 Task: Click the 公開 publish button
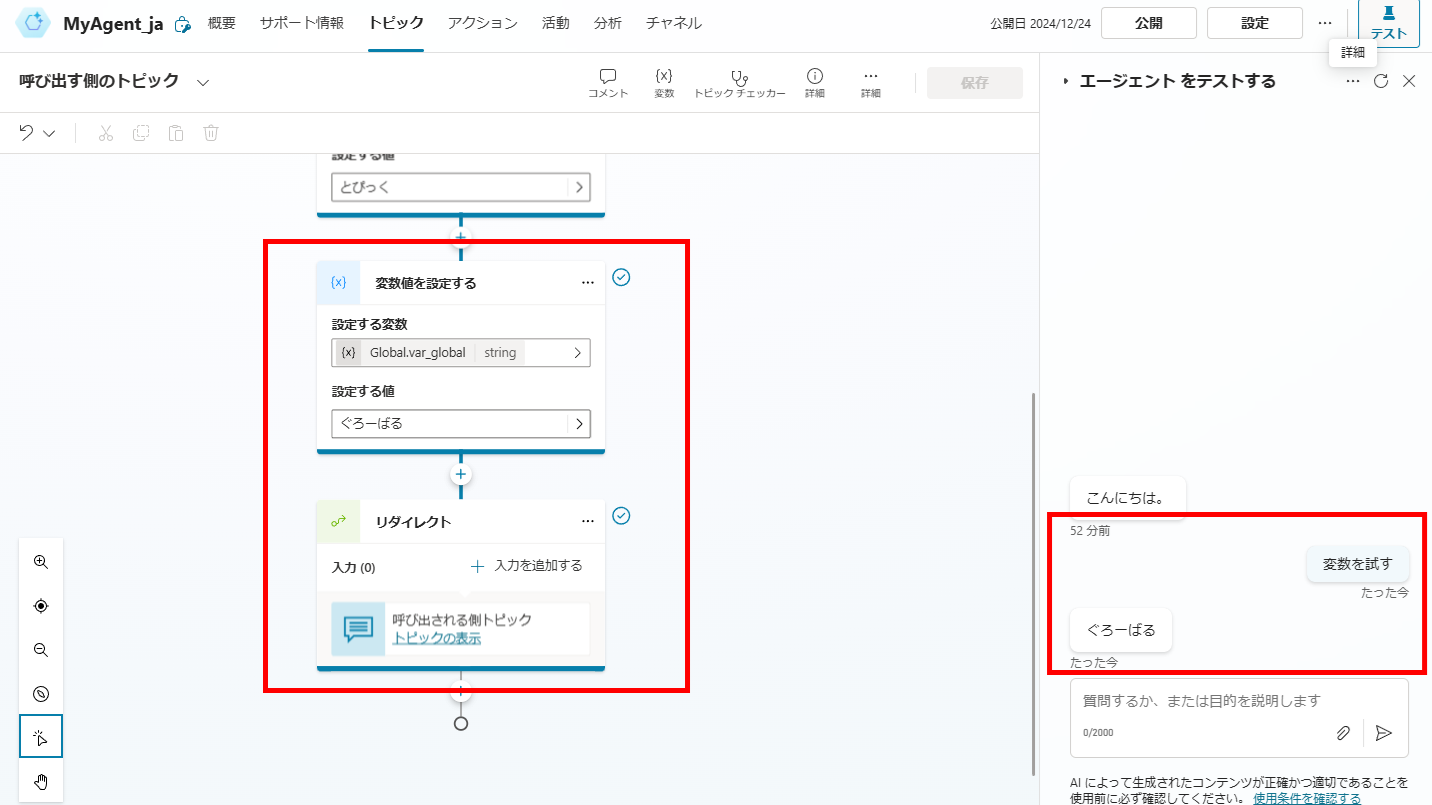1149,23
